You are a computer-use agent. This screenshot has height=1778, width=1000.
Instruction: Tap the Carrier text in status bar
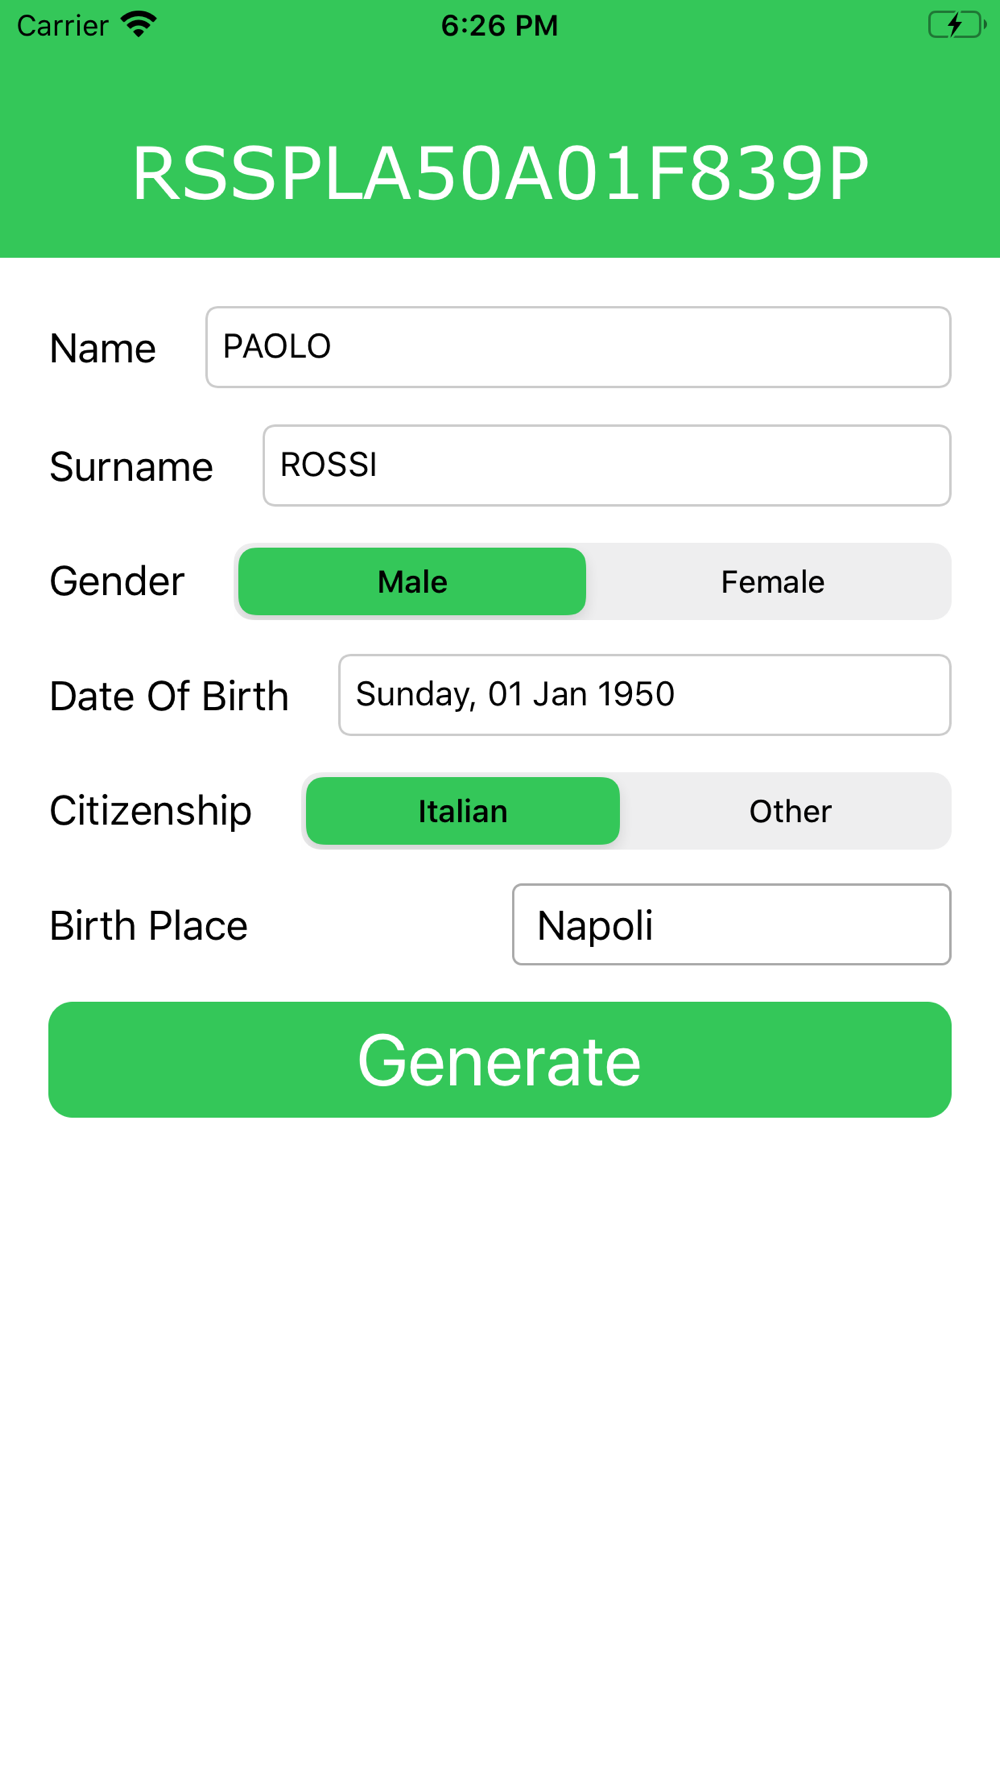[x=62, y=25]
